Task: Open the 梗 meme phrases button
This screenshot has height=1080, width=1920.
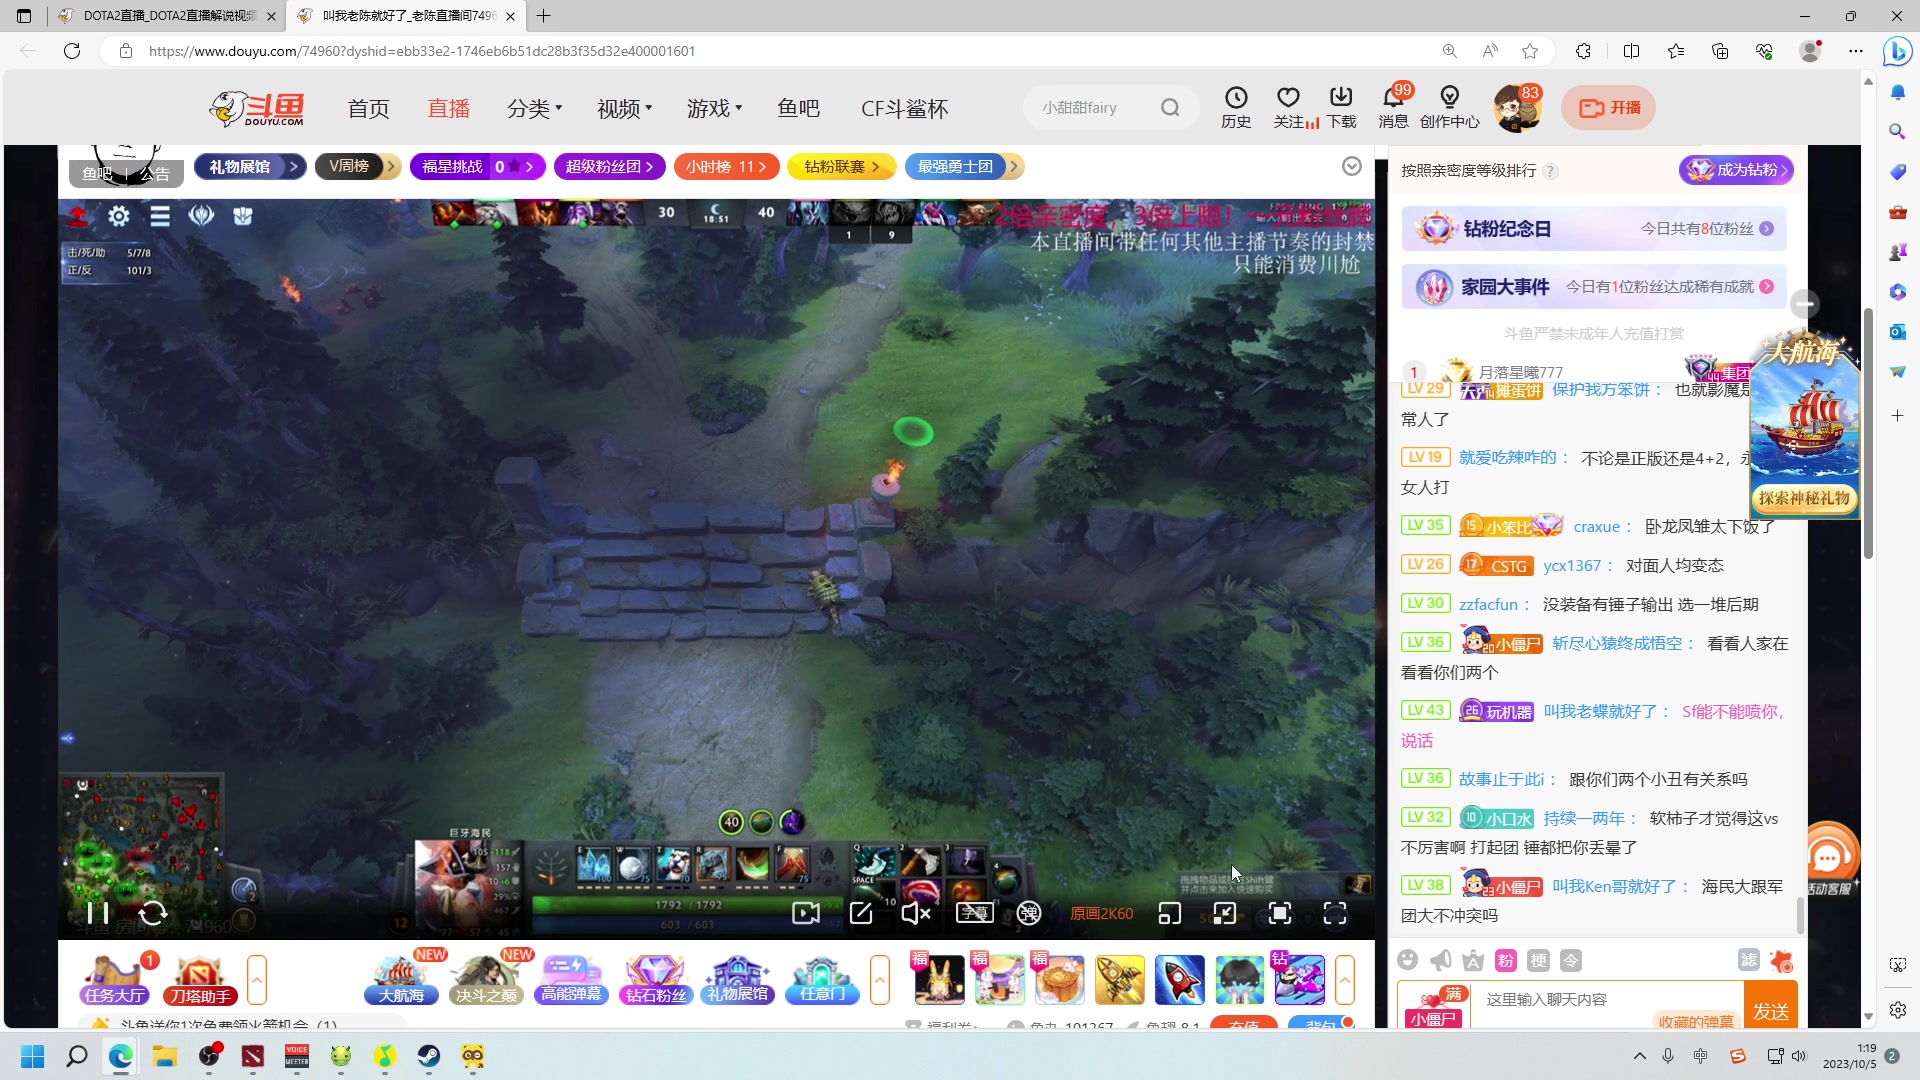Action: 1539,960
